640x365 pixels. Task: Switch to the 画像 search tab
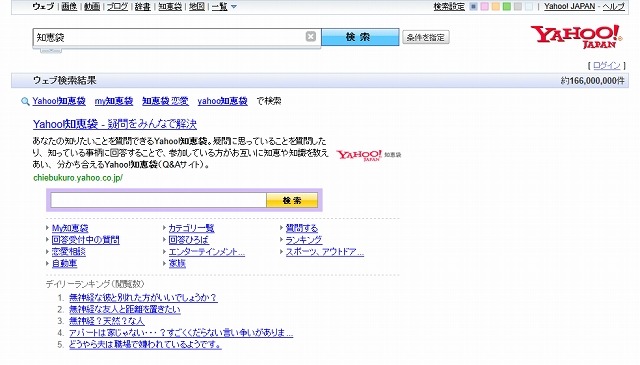69,7
